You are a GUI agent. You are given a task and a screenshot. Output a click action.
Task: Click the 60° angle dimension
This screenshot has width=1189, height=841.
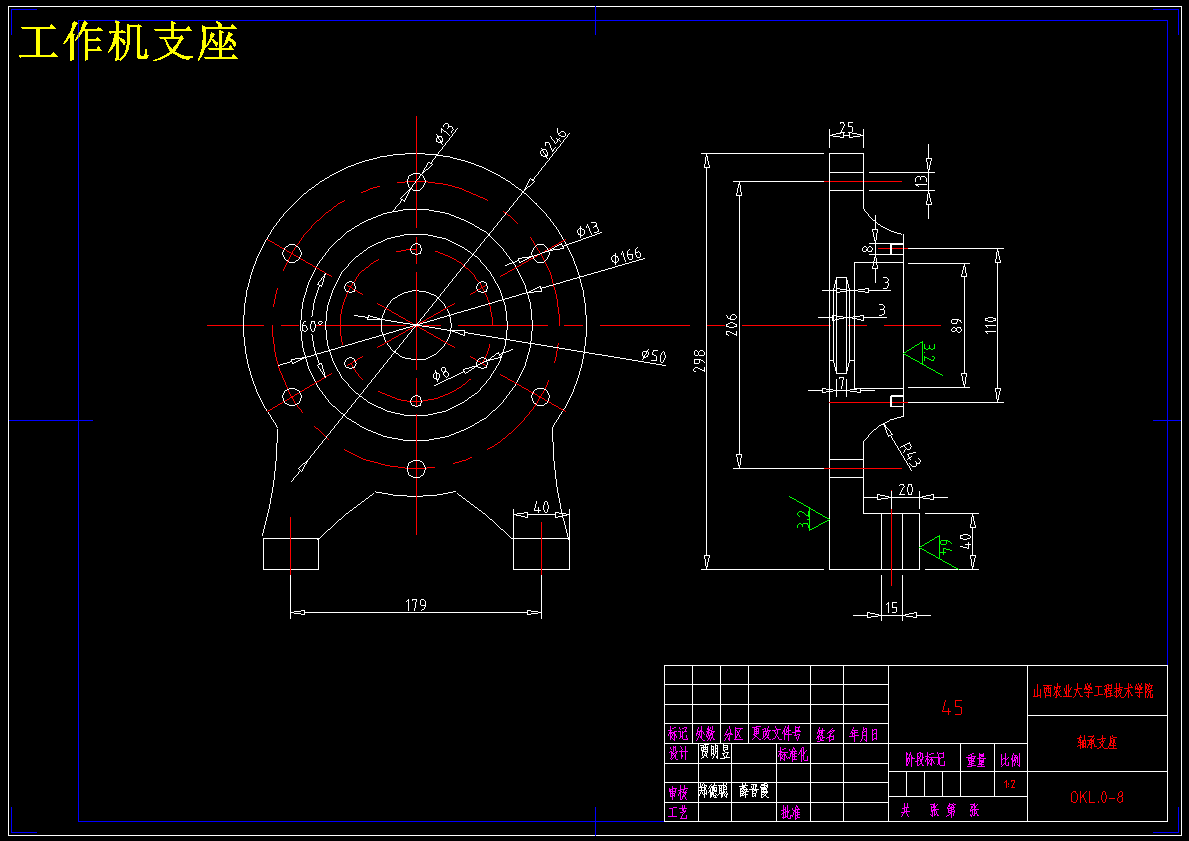click(312, 326)
